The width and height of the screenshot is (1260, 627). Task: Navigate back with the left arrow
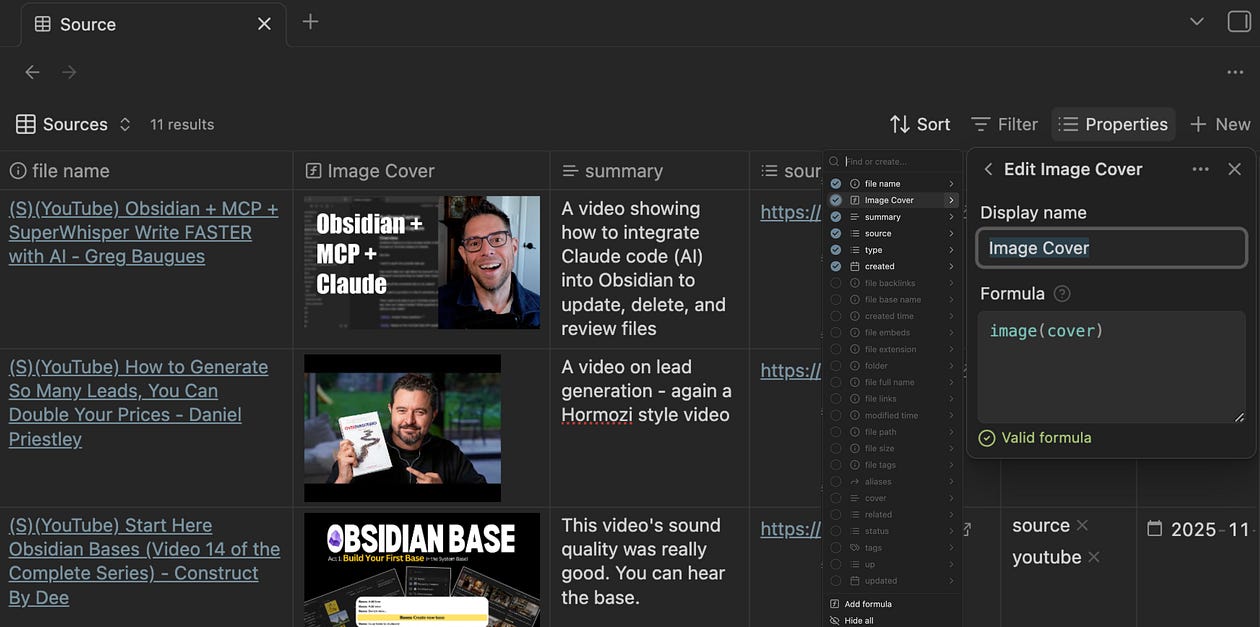32,72
